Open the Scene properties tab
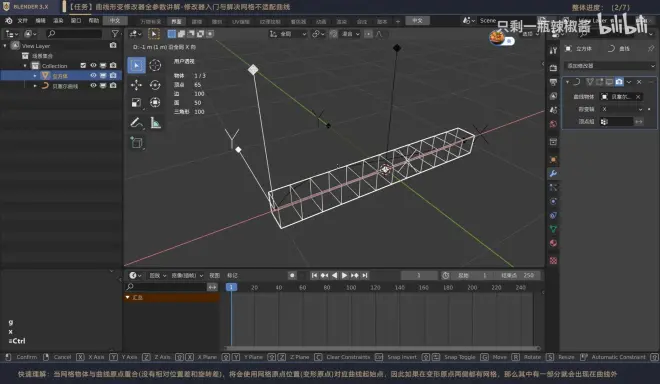Viewport: 660px width, 384px height. pos(554,110)
